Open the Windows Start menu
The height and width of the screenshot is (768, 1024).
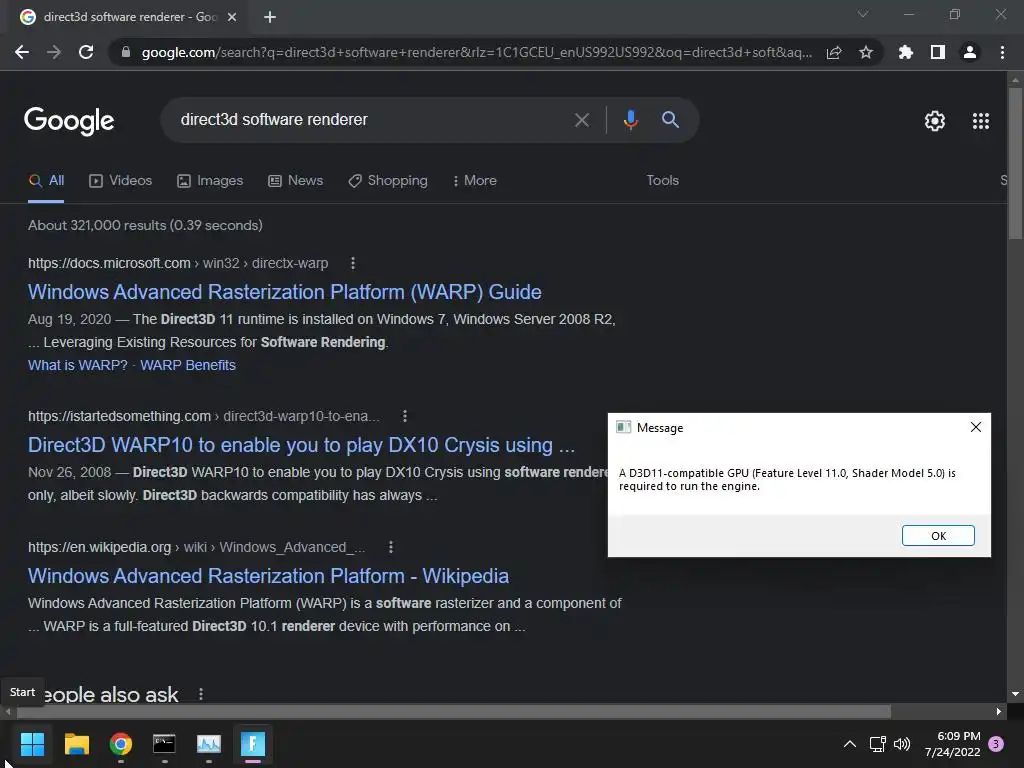[x=32, y=744]
